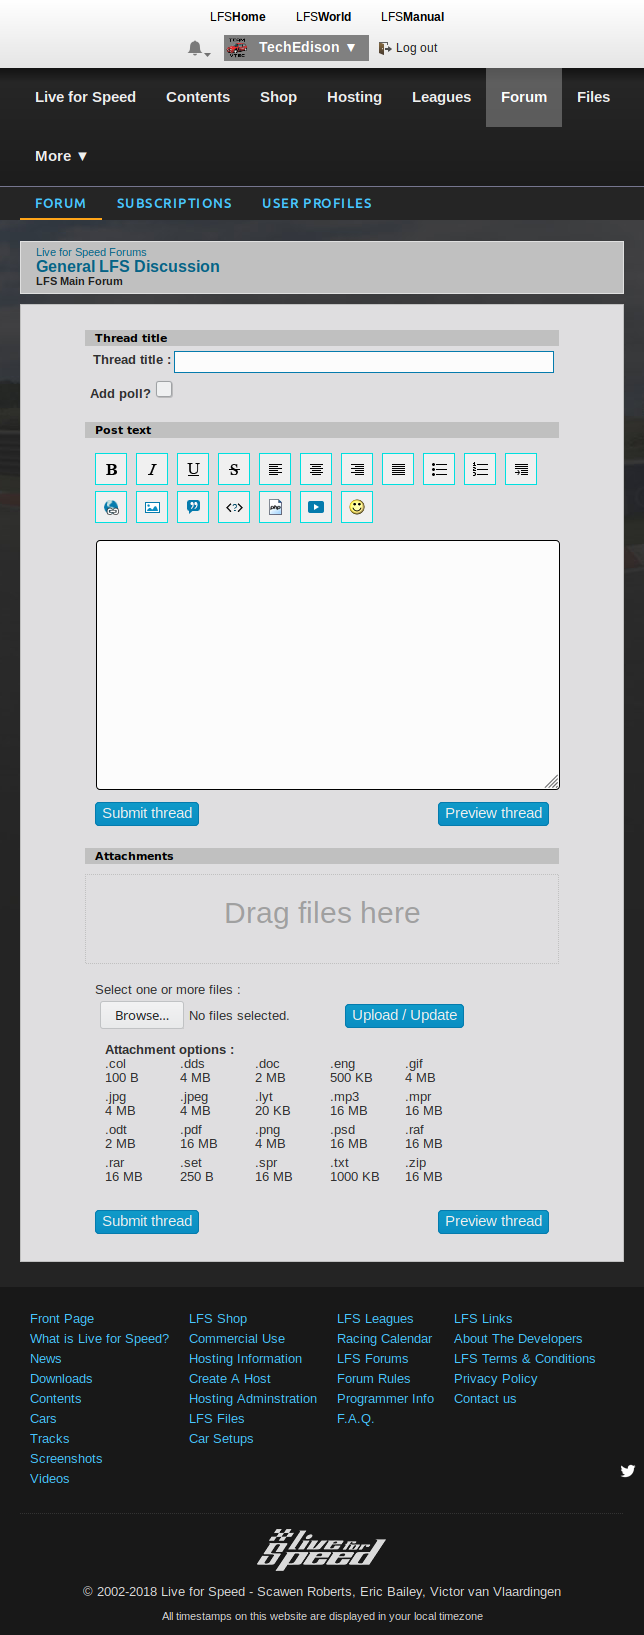Embed a YouTube video
Viewport: 644px width, 1635px height.
pos(316,507)
